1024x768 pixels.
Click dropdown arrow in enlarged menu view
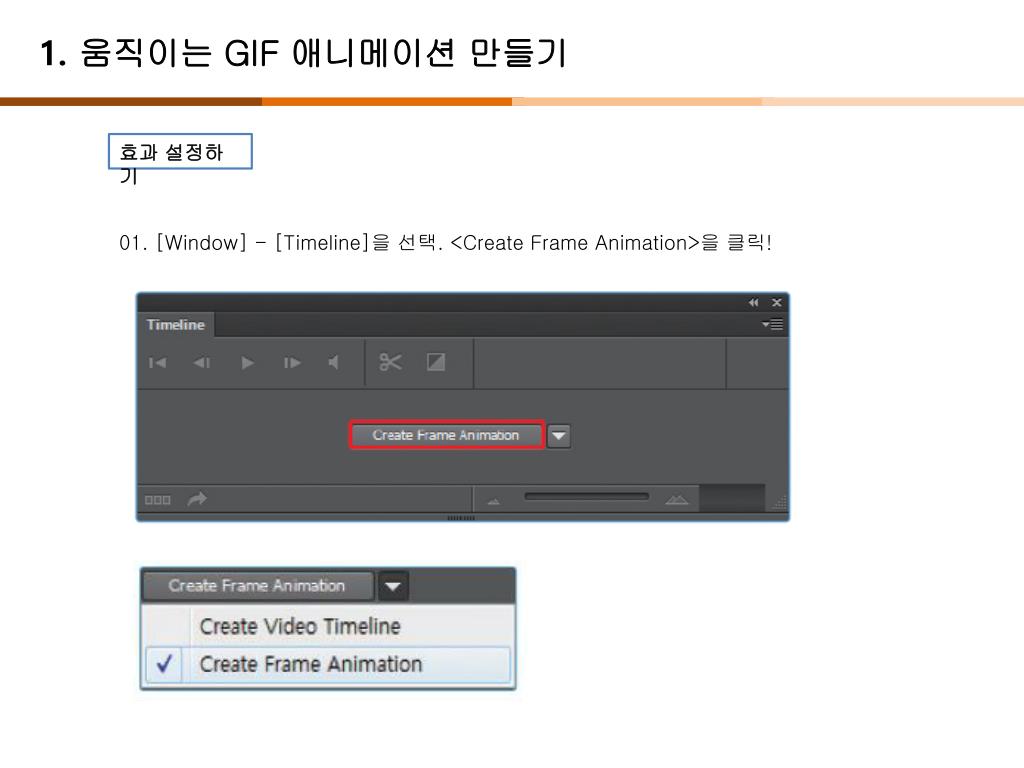click(x=392, y=586)
